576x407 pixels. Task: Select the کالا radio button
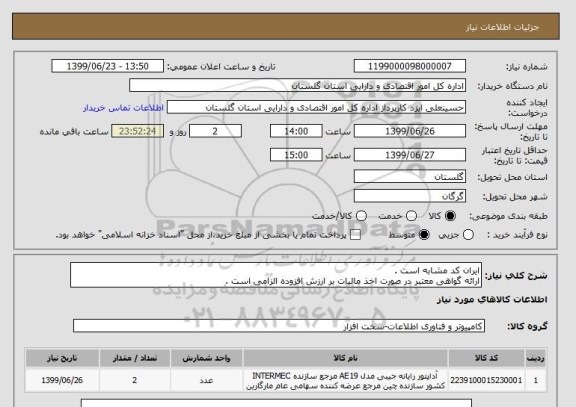[x=450, y=216]
